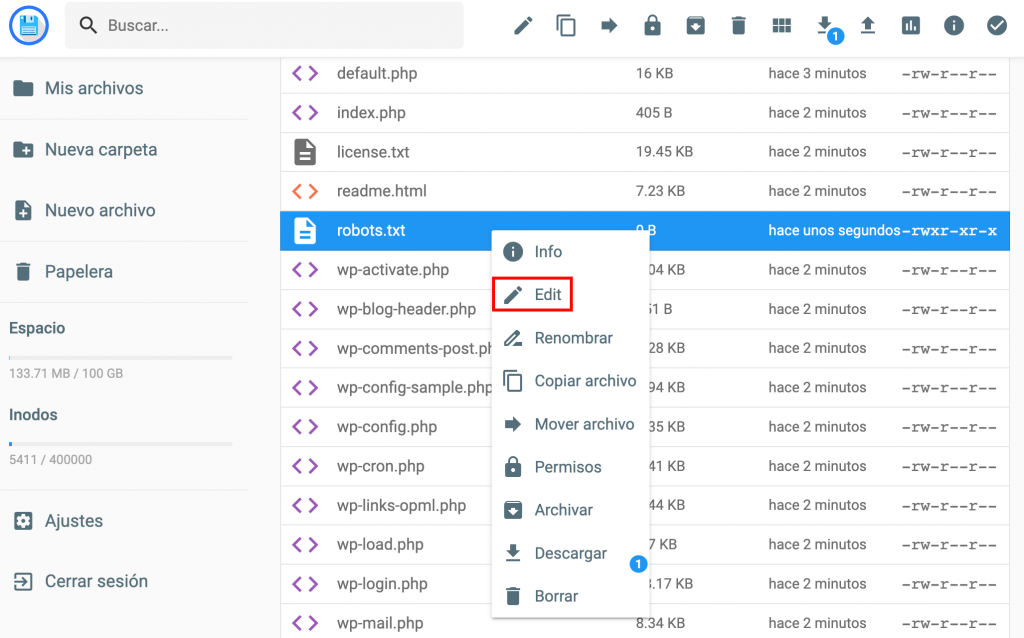The width and height of the screenshot is (1024, 638).
Task: Open permissions via the lock toolbar icon
Action: (x=652, y=25)
